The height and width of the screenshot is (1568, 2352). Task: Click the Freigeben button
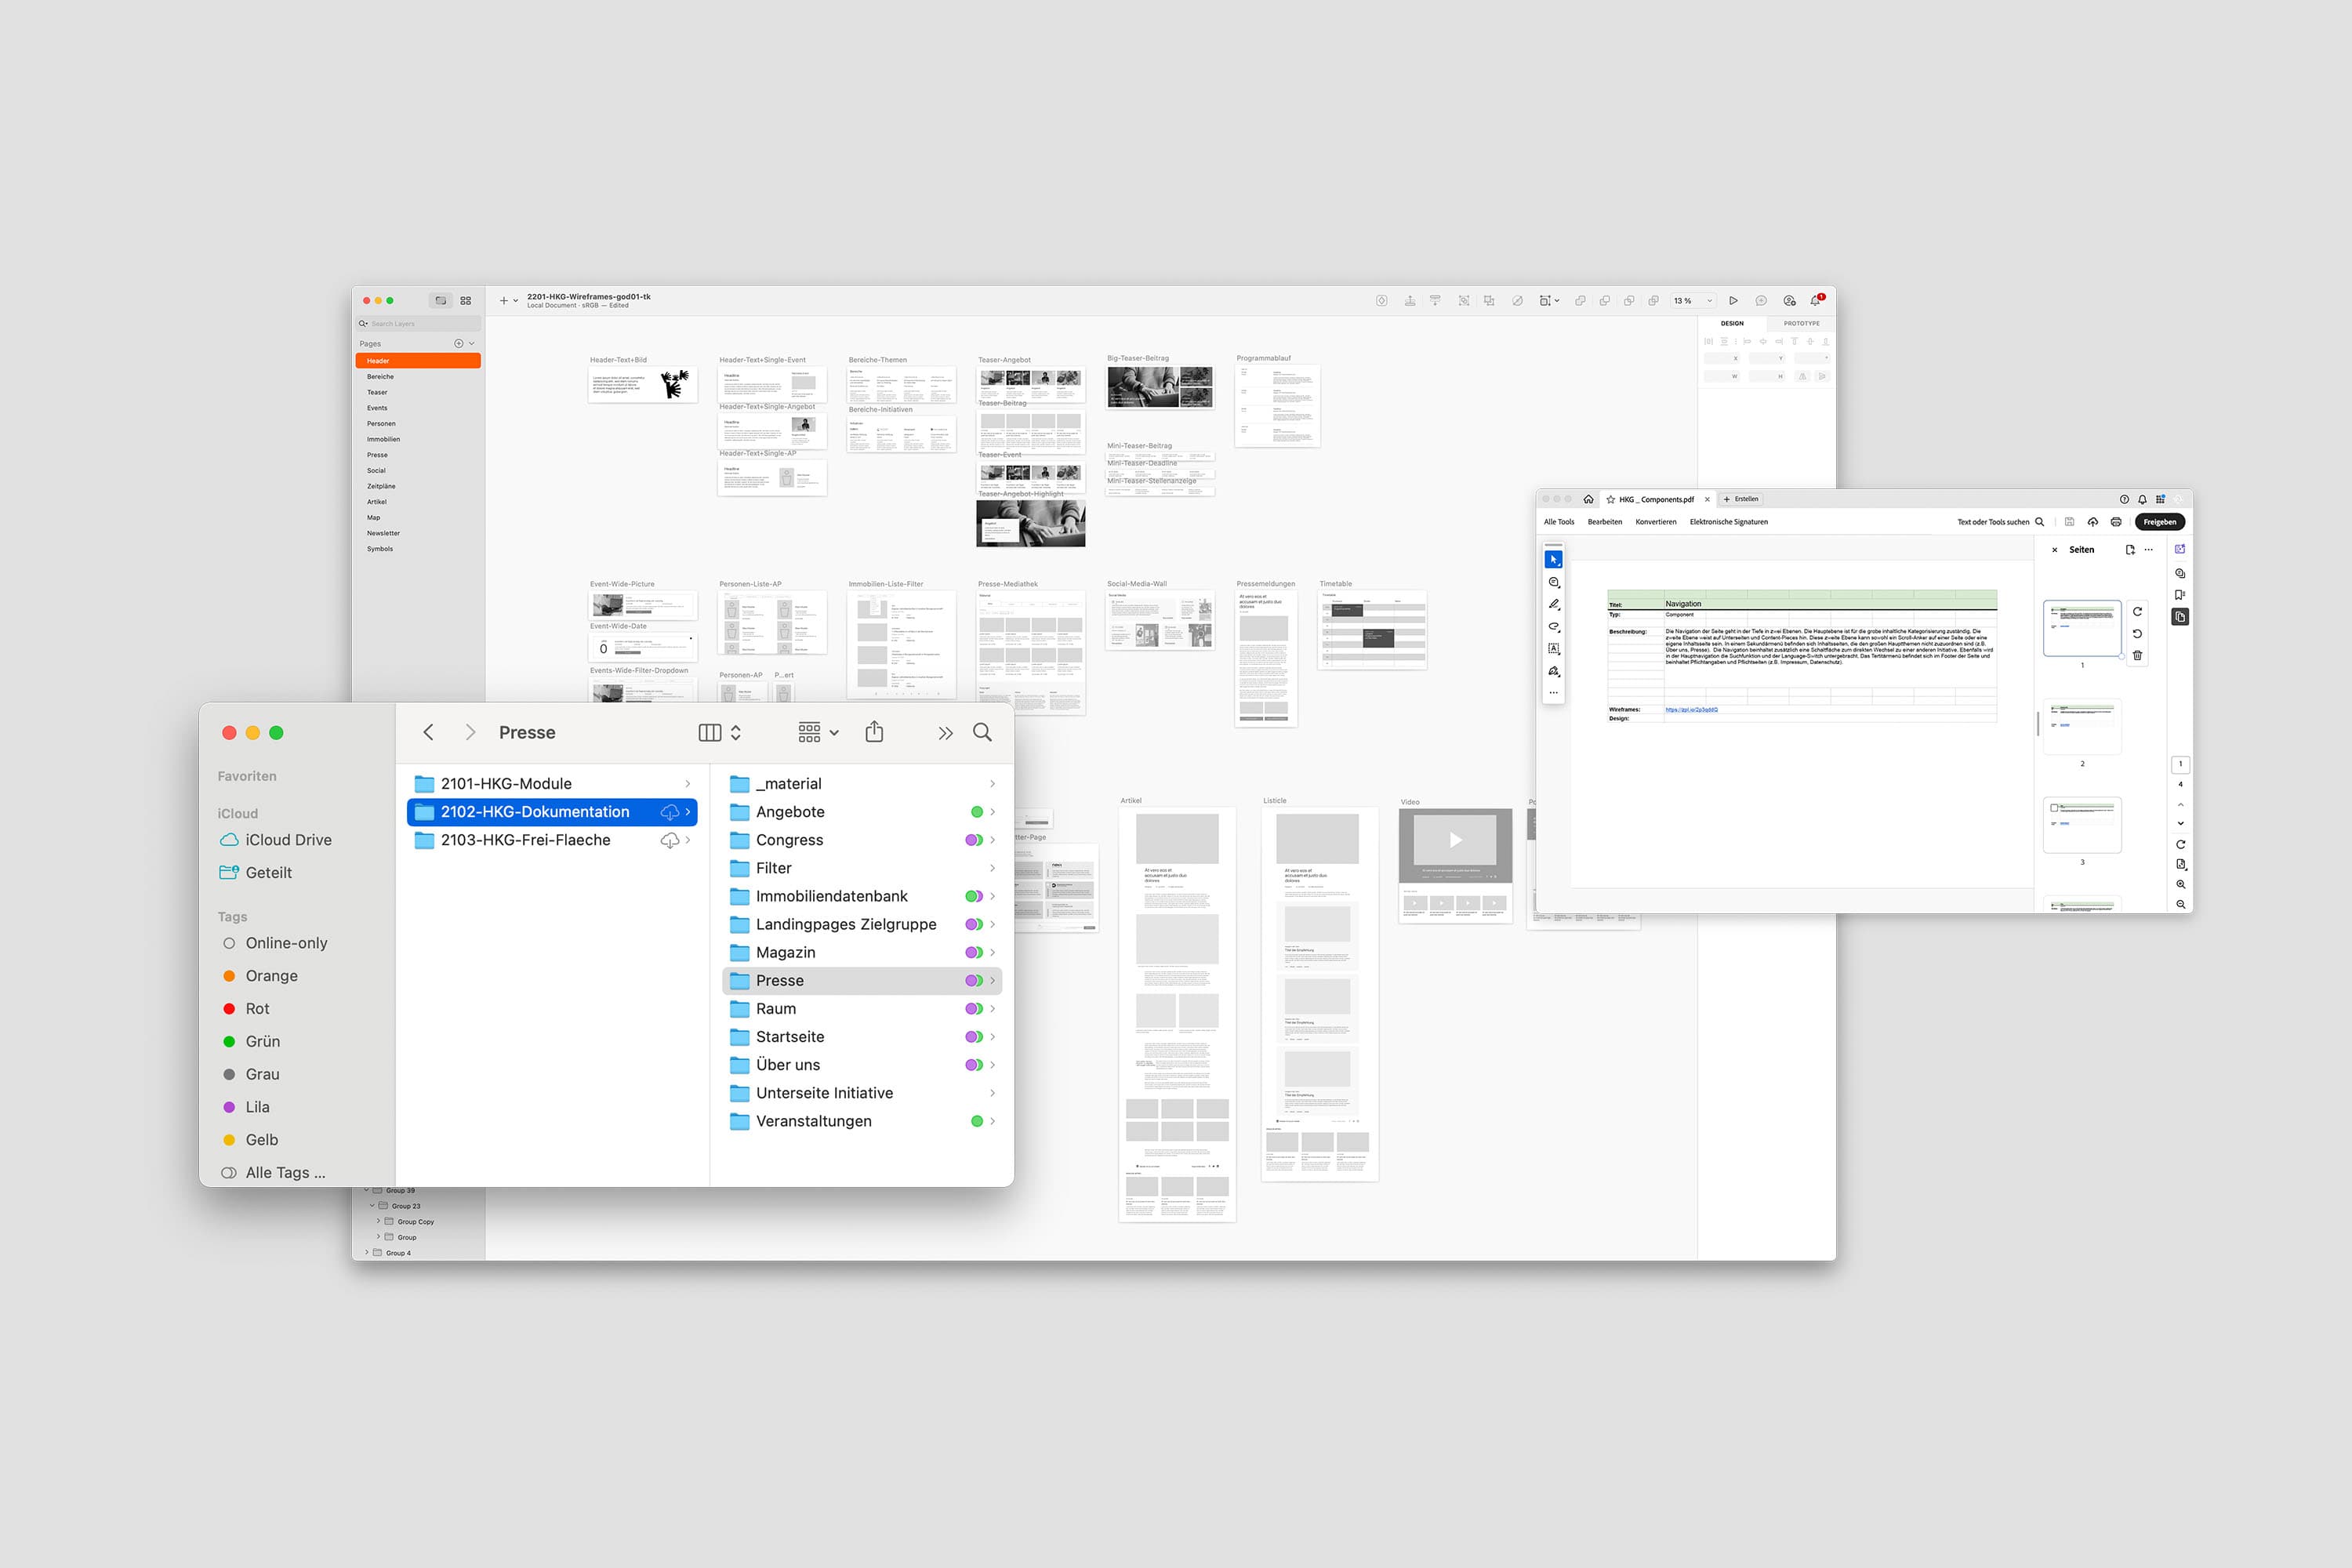point(2159,522)
